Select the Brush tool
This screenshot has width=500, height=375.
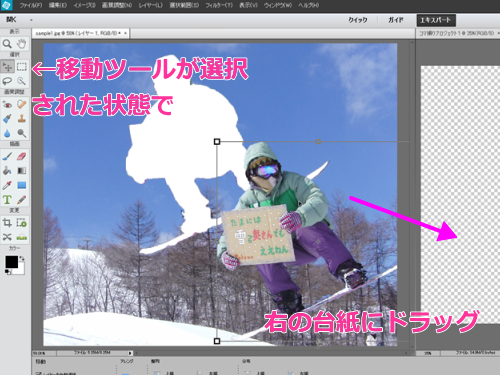[7, 156]
